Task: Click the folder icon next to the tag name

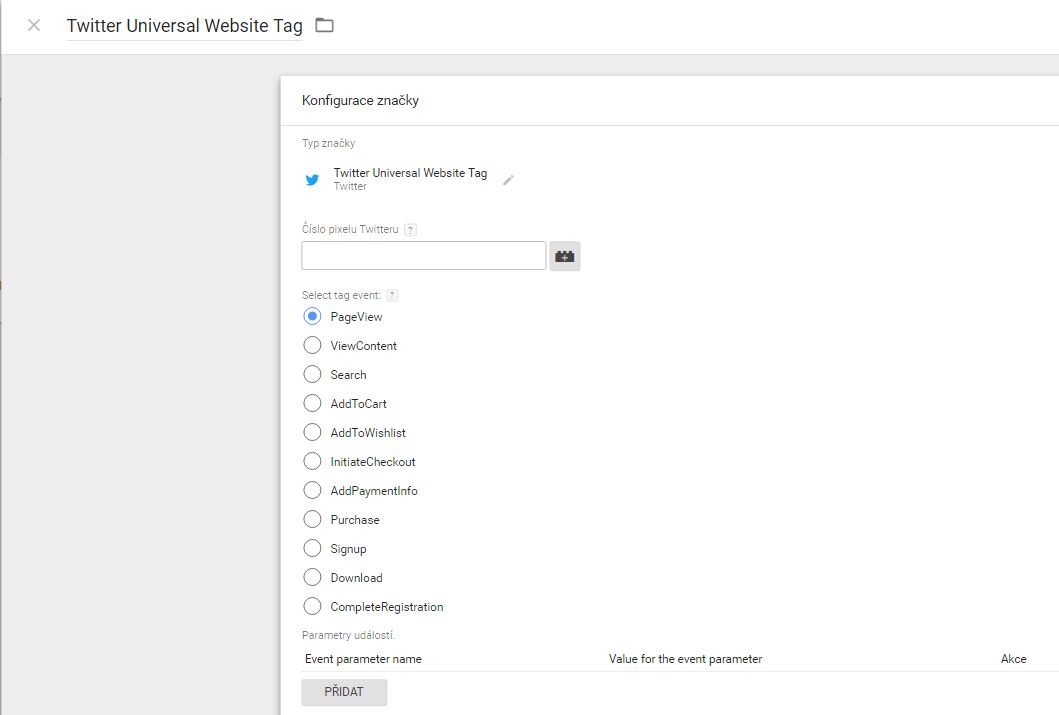Action: pyautogui.click(x=325, y=26)
